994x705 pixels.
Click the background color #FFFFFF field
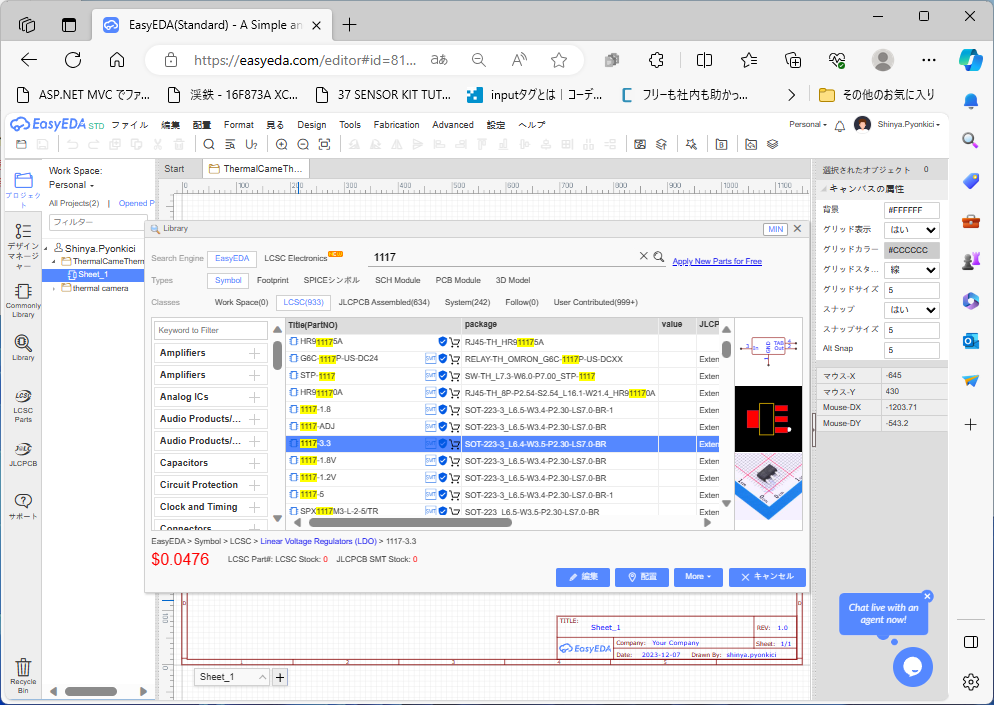point(912,210)
